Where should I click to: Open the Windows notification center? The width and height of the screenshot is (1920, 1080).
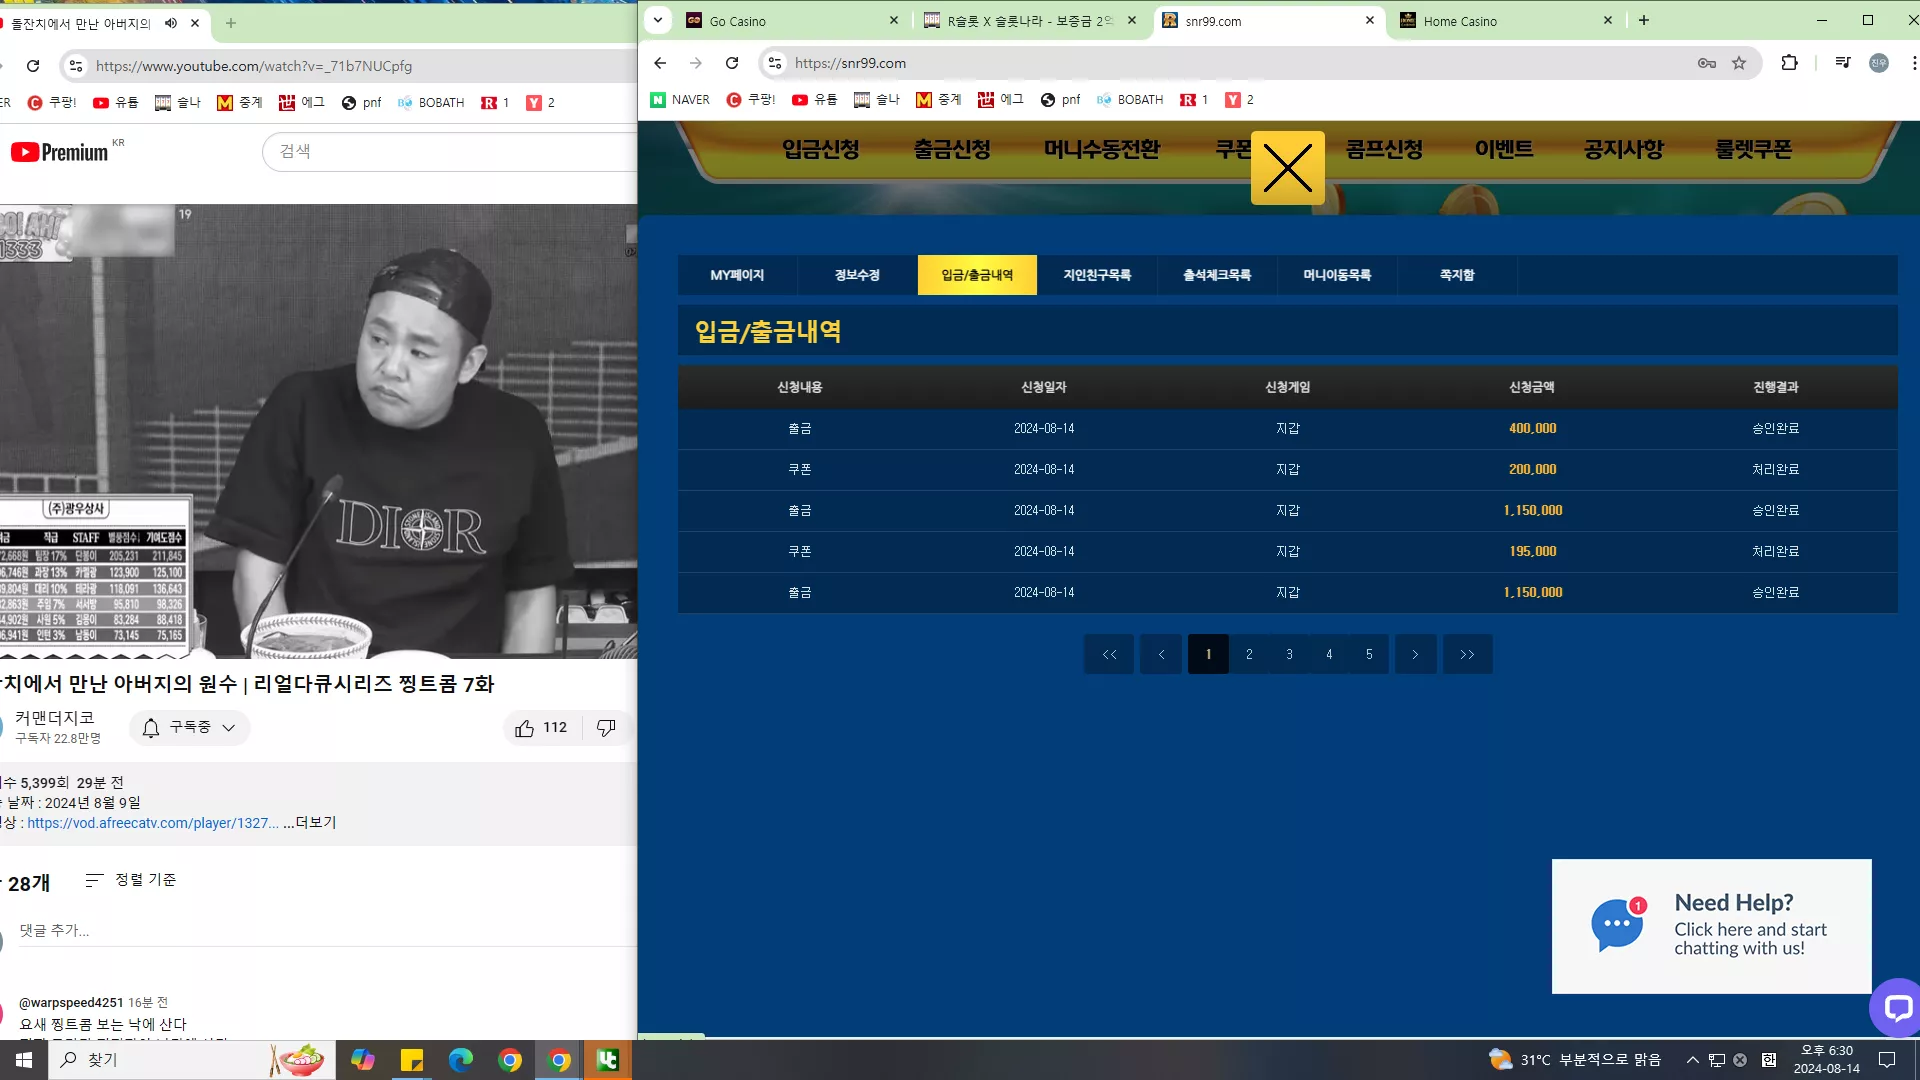pyautogui.click(x=1887, y=1060)
